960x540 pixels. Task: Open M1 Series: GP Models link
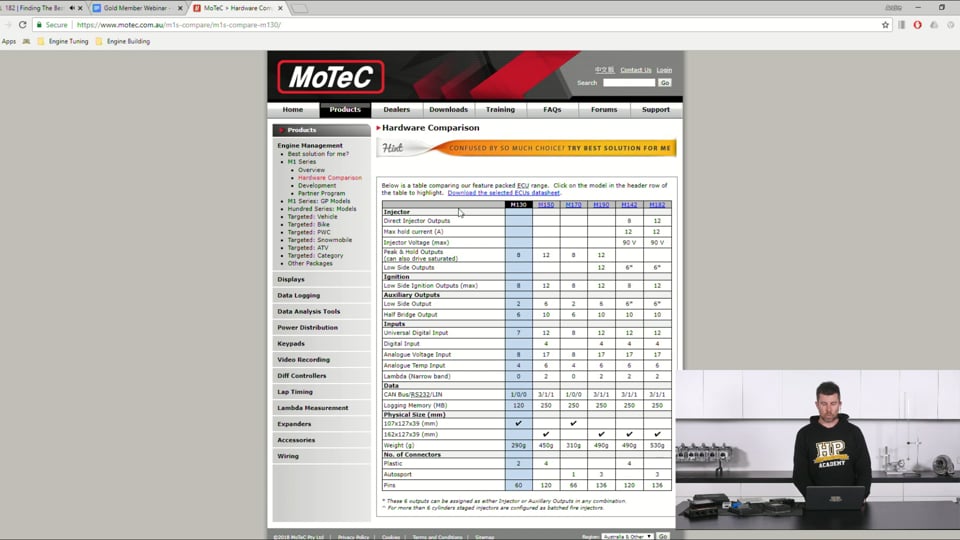coord(319,201)
